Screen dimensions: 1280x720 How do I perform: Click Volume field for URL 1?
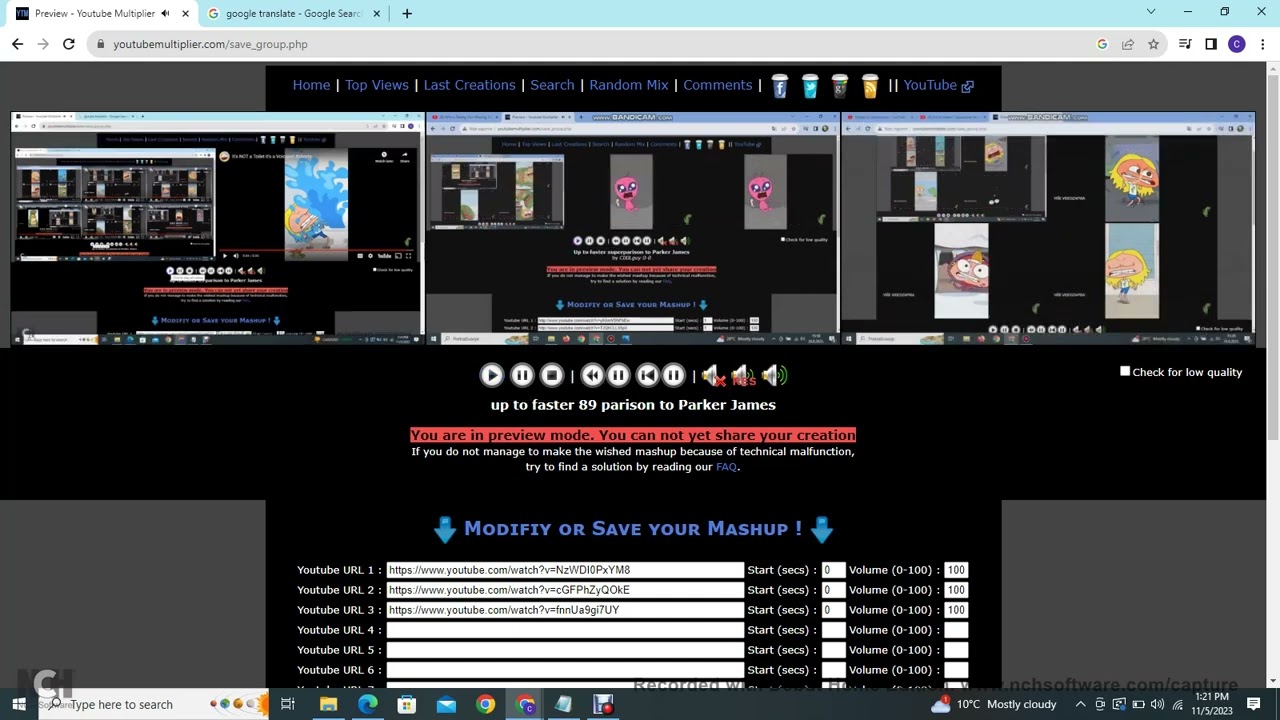[956, 570]
